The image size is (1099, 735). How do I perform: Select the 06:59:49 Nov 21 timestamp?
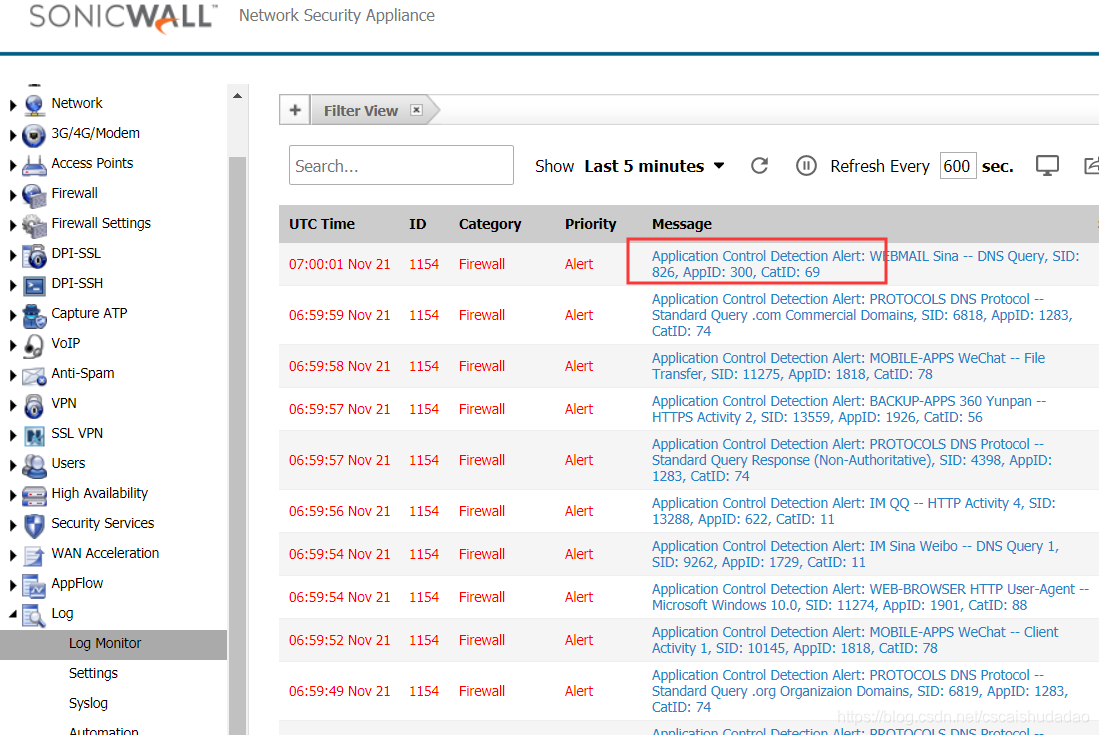[339, 692]
